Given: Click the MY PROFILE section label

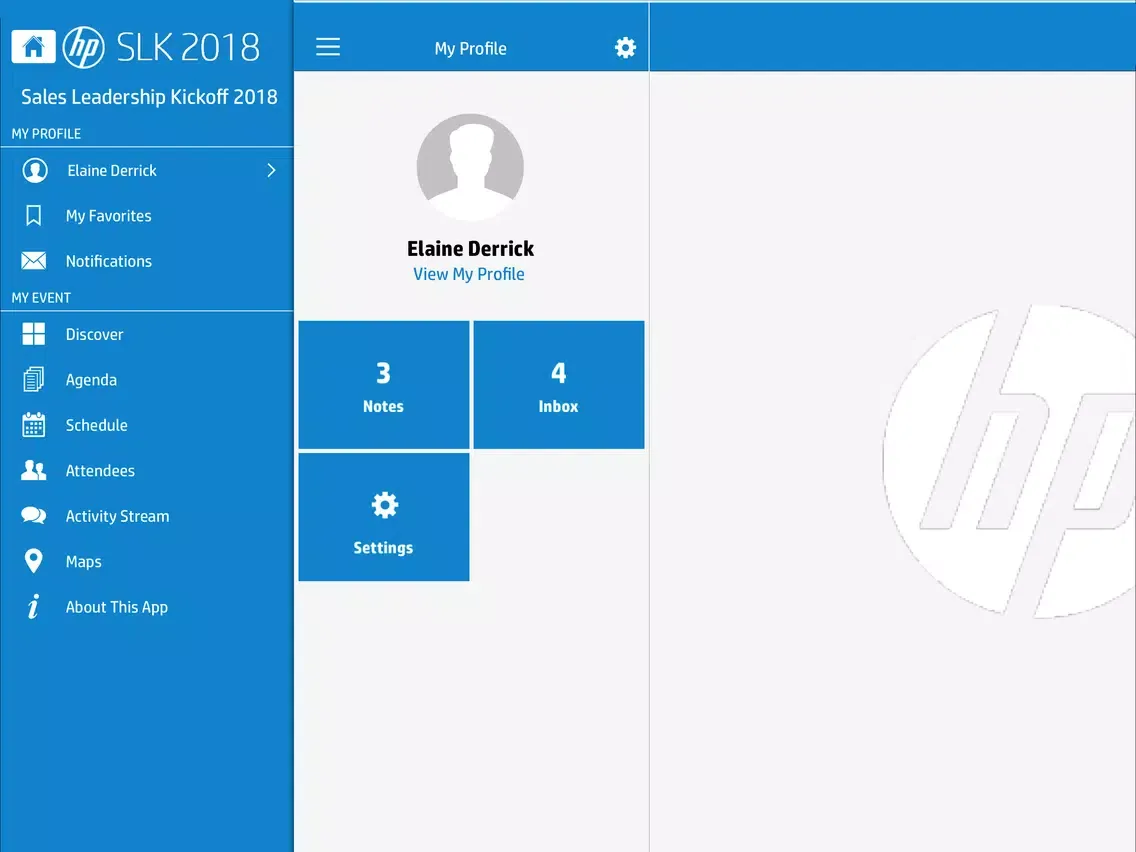Looking at the screenshot, I should pyautogui.click(x=46, y=134).
